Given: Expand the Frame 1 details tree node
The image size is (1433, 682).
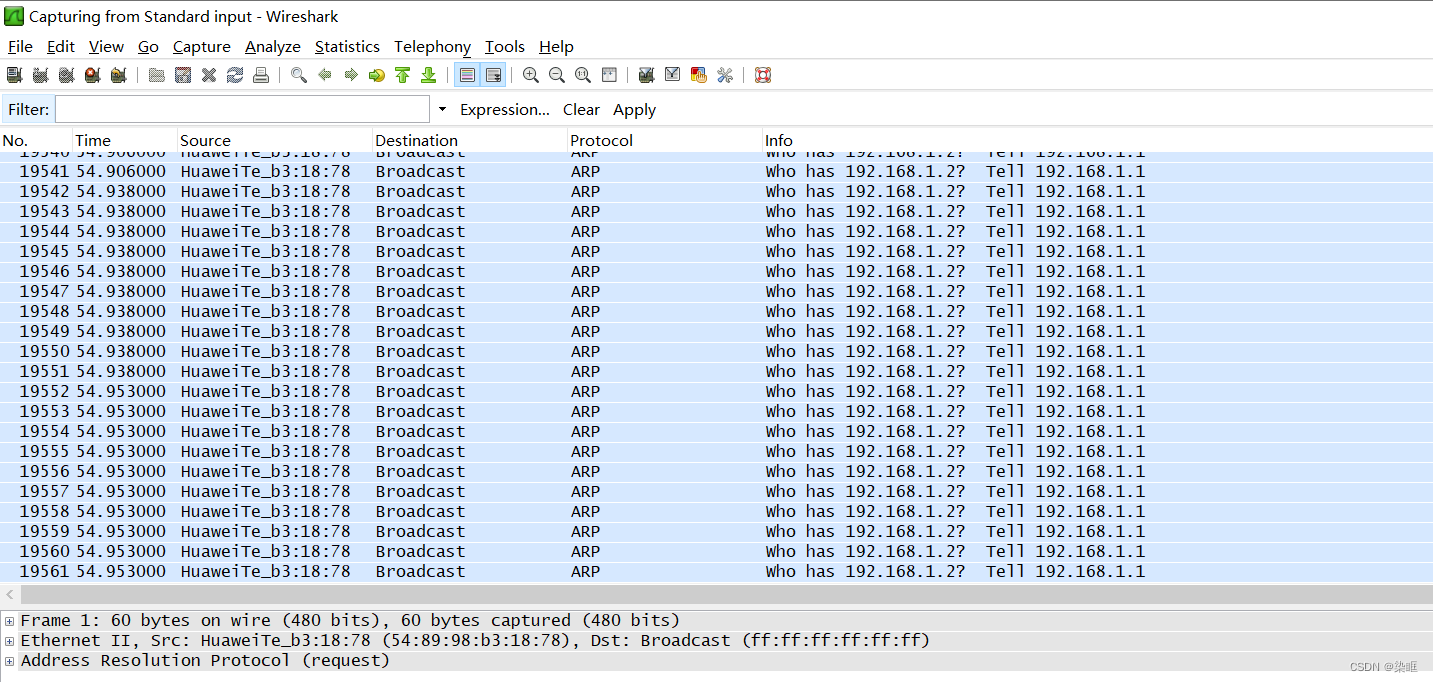Looking at the screenshot, I should (x=10, y=621).
